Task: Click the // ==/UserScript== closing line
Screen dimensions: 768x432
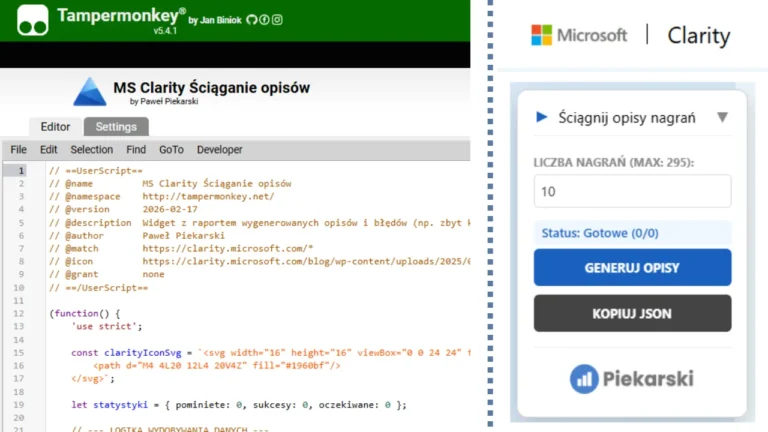Action: 98,288
